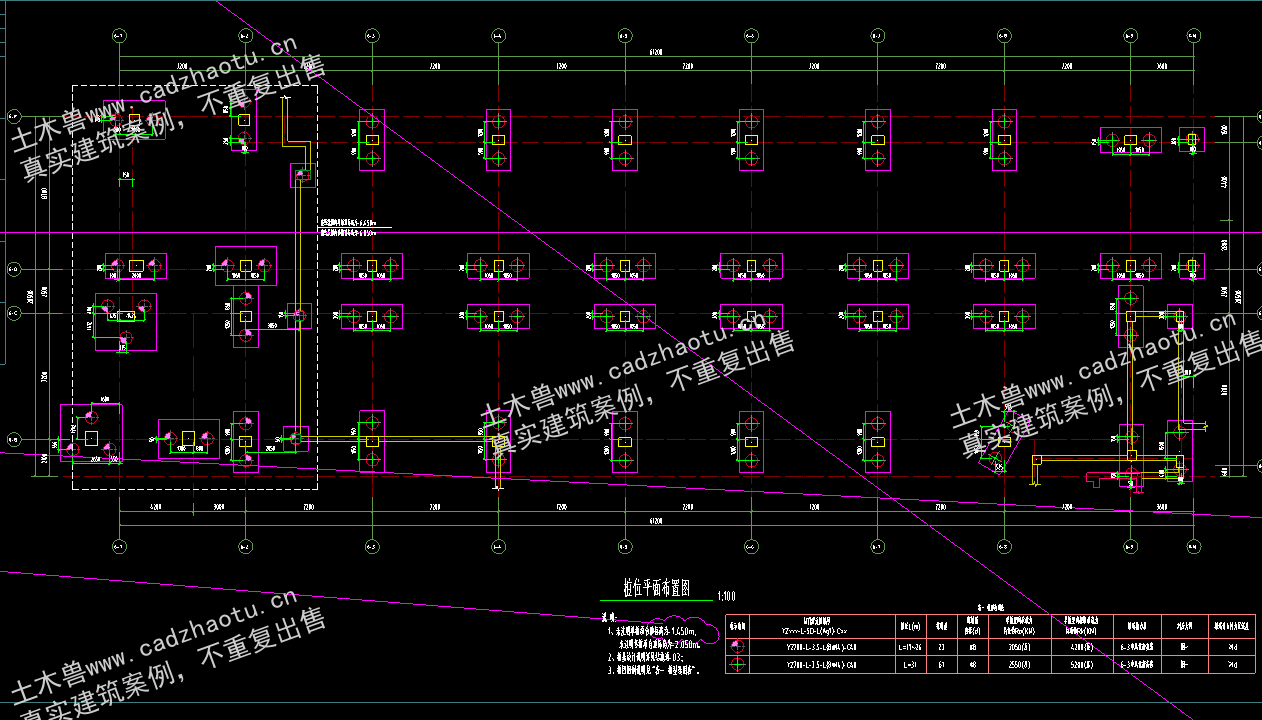Click the top-left grid axis bubble
The image size is (1262, 720).
click(119, 36)
